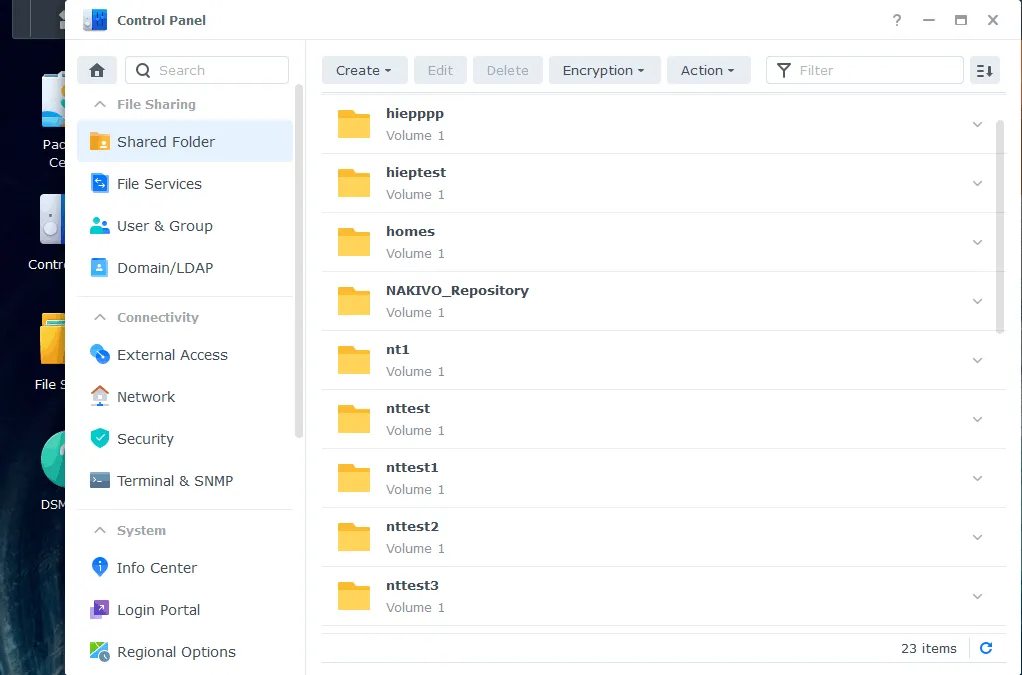Open the Info Center page
Screen dimensions: 1022x675
[x=156, y=568]
